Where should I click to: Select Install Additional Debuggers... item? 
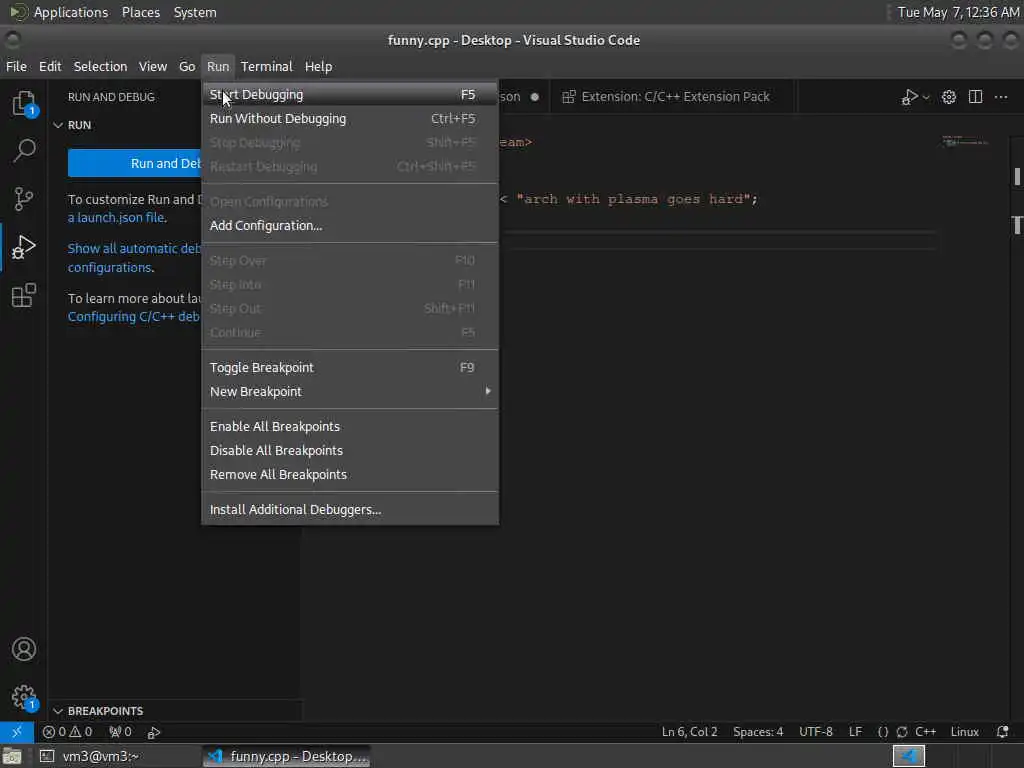coord(350,509)
